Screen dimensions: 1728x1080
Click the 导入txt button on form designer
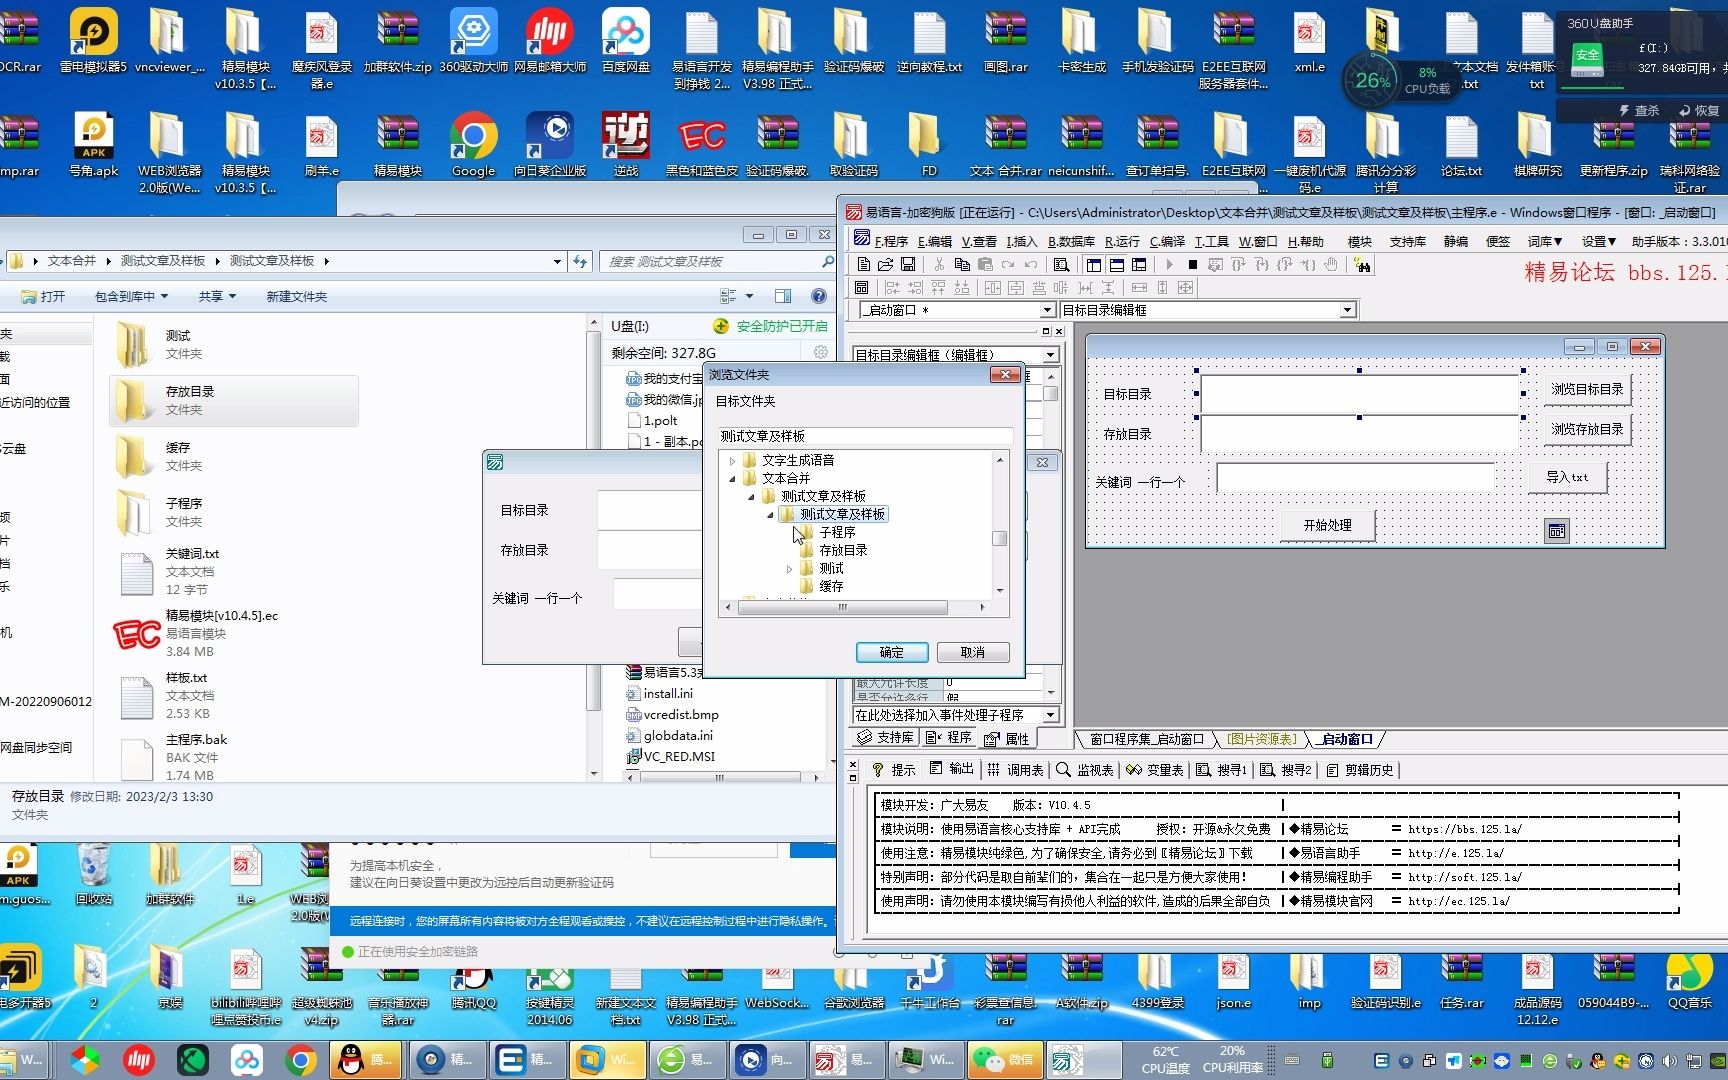pyautogui.click(x=1567, y=478)
